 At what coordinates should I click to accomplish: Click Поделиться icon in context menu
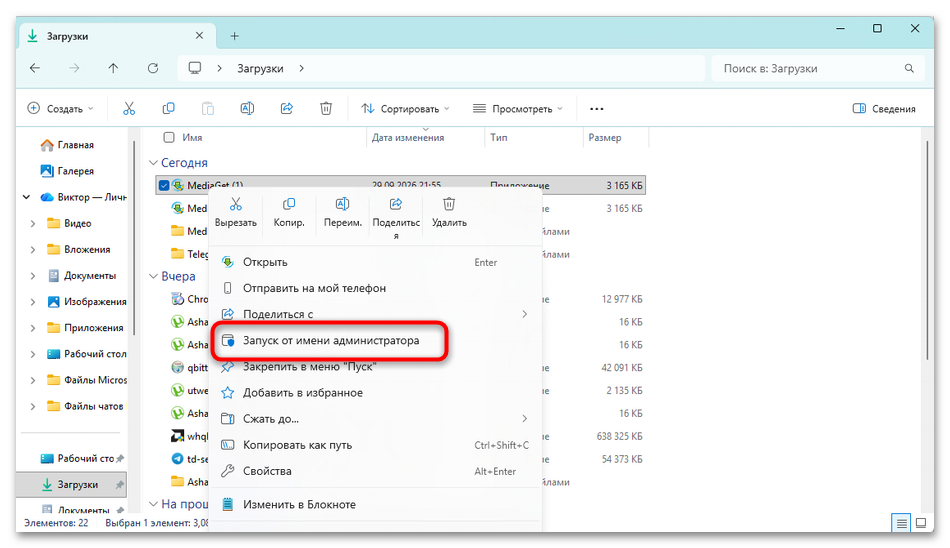tap(396, 204)
